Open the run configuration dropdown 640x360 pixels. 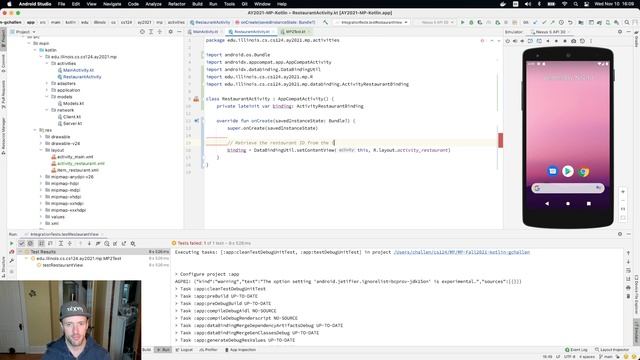(x=371, y=22)
